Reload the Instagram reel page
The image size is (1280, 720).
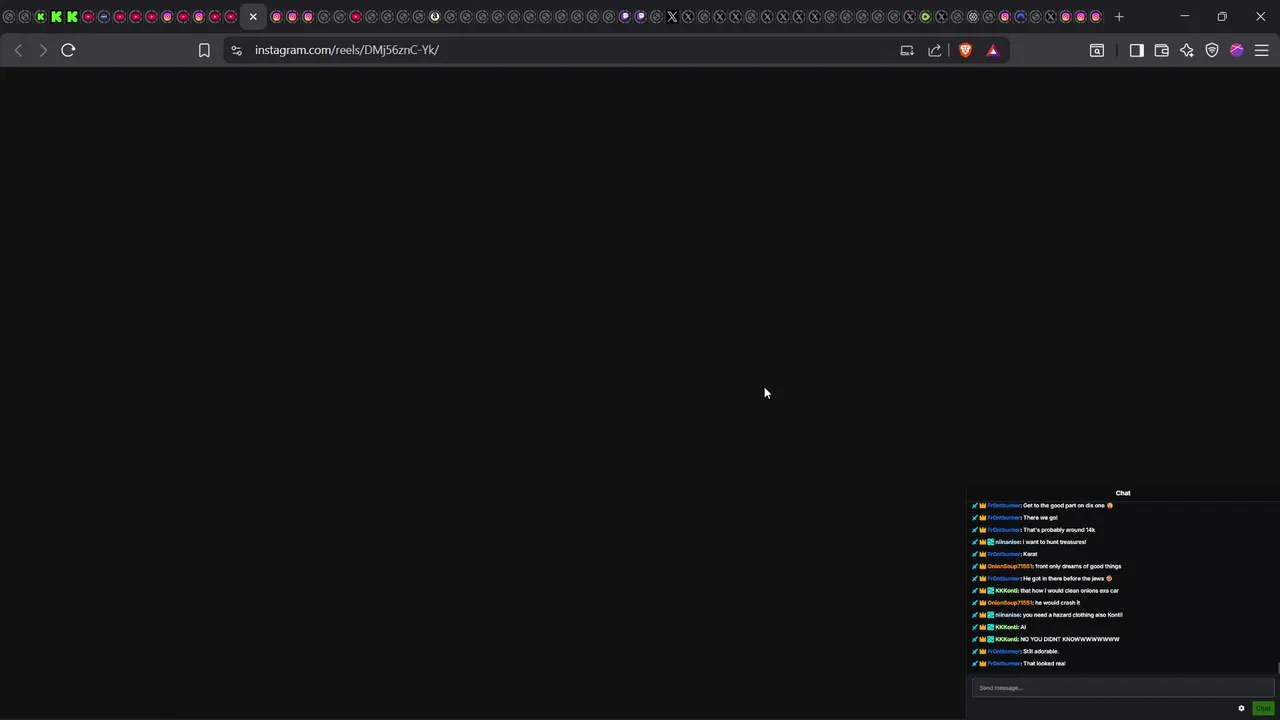coord(68,50)
